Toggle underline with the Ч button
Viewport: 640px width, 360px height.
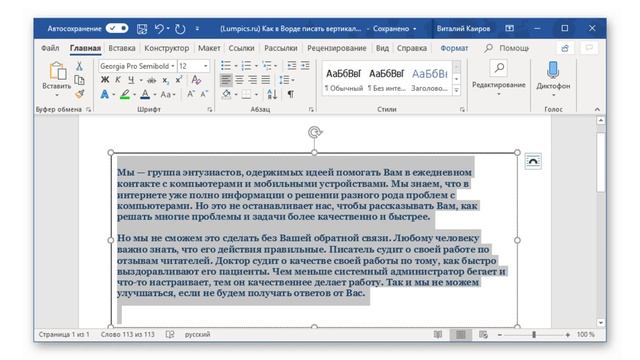point(131,80)
